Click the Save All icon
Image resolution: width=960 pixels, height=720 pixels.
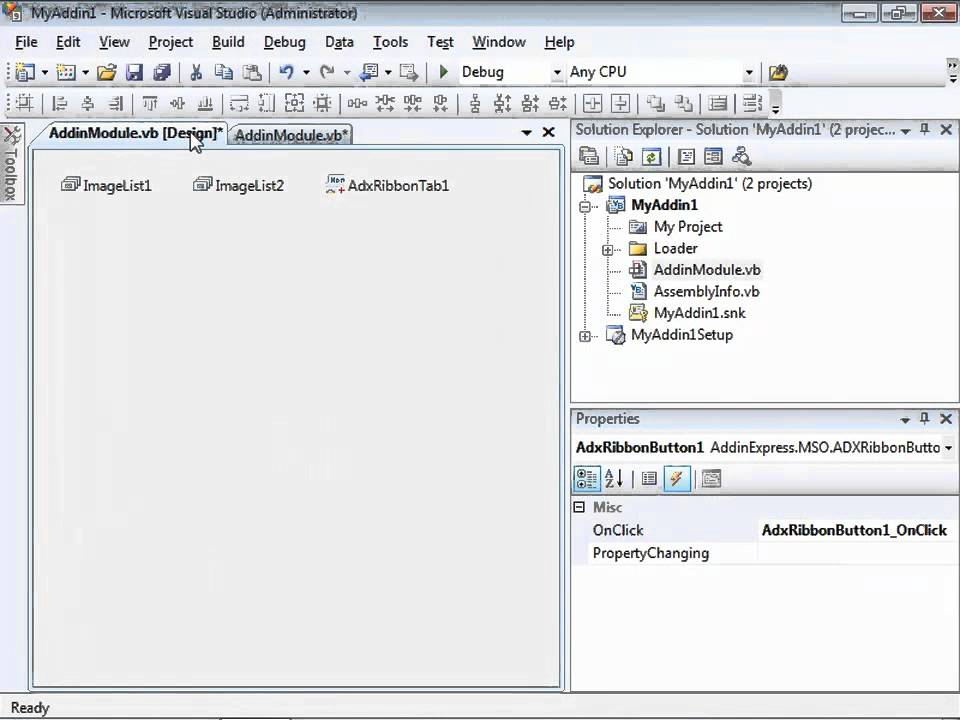pos(162,72)
